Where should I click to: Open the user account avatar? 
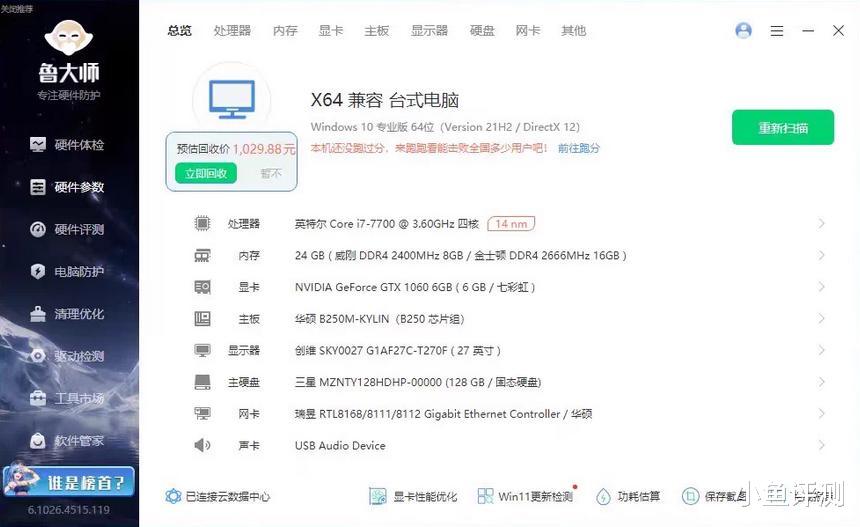click(x=743, y=31)
